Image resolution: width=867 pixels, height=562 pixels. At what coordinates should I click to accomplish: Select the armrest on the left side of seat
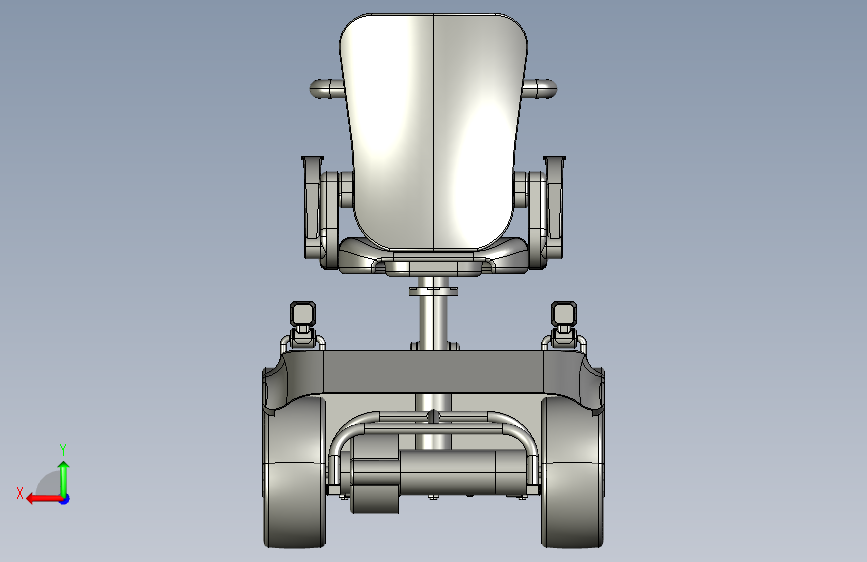click(320, 212)
